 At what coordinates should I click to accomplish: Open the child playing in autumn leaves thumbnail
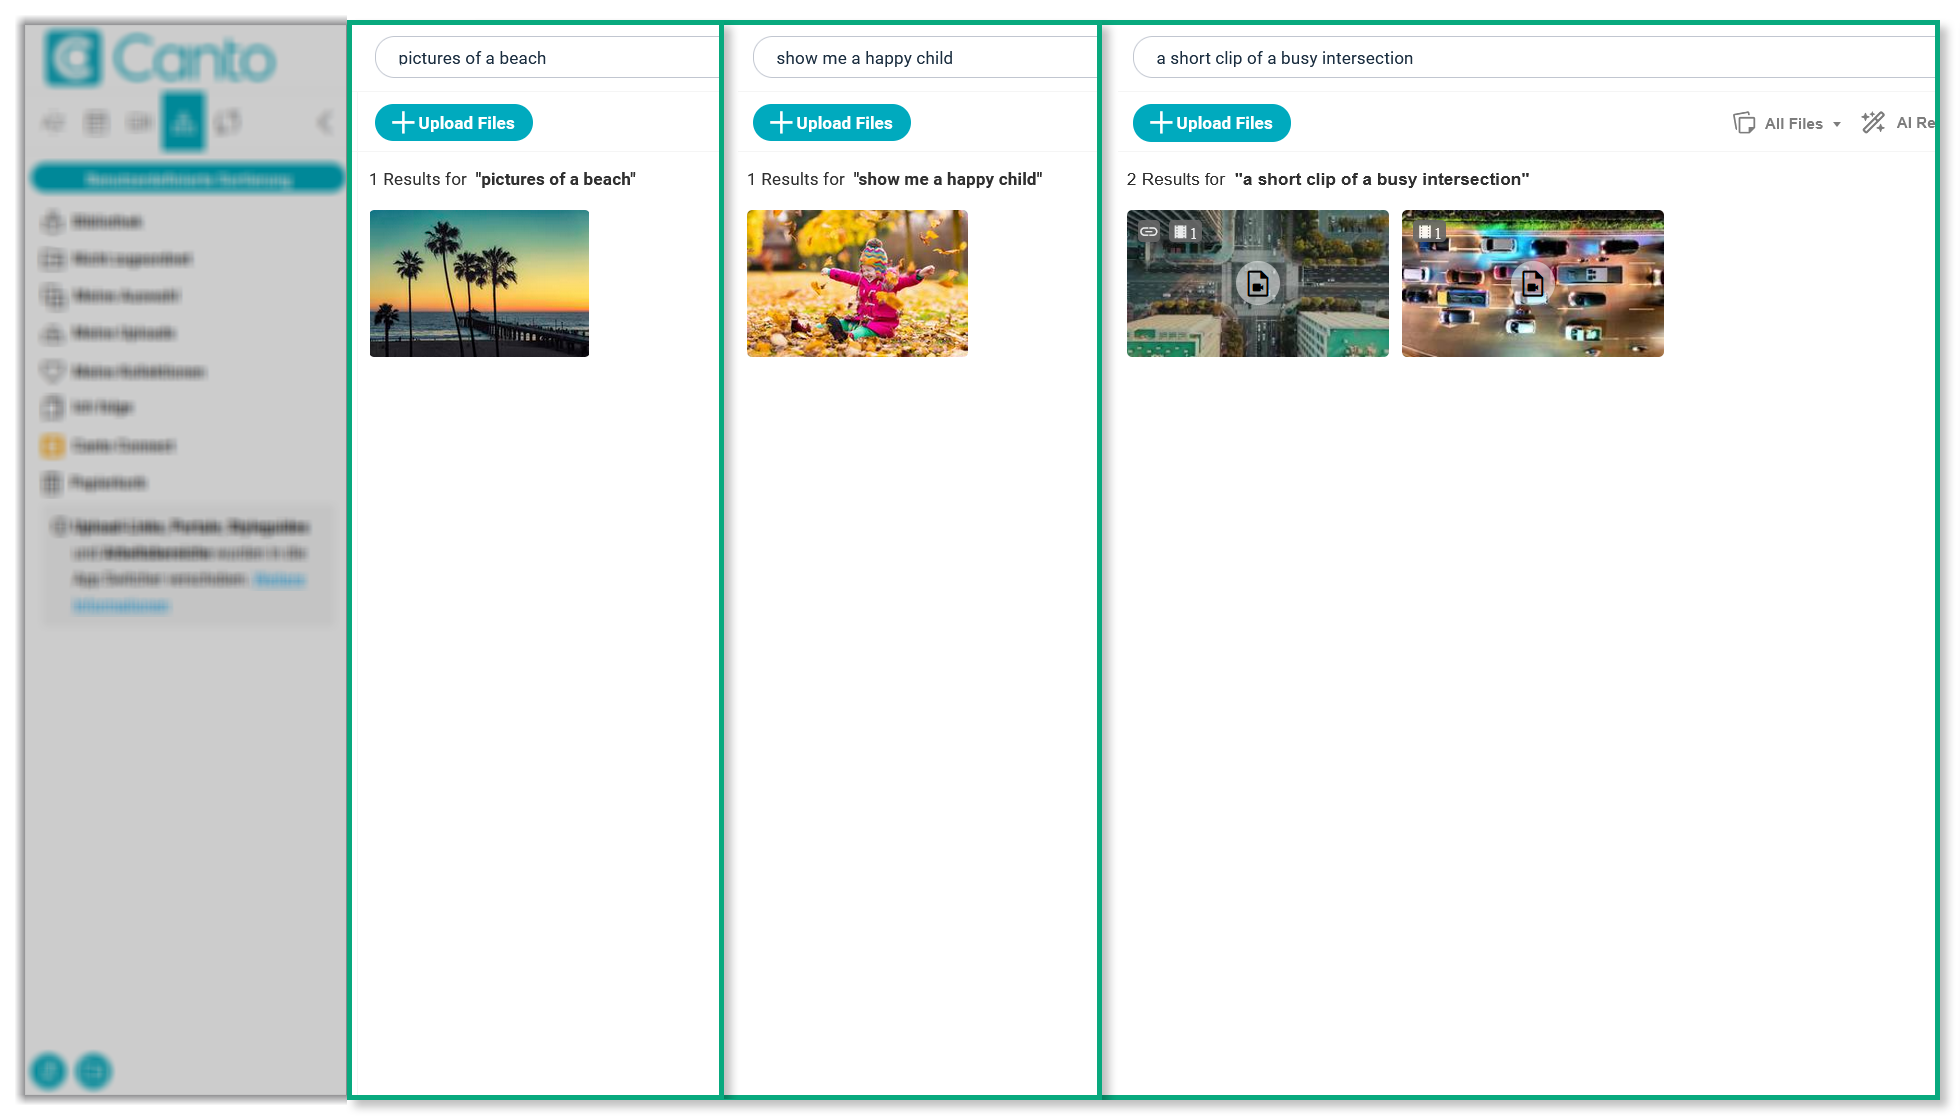point(857,283)
